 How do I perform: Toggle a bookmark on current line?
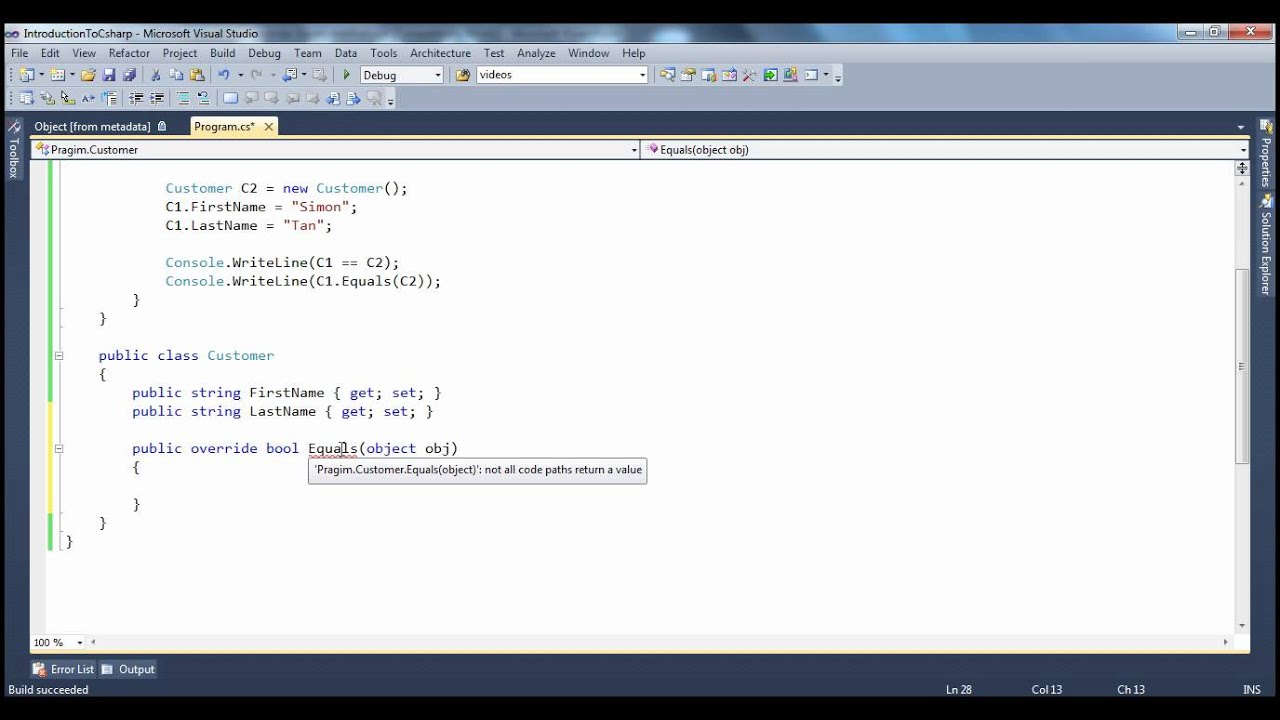pyautogui.click(x=230, y=98)
